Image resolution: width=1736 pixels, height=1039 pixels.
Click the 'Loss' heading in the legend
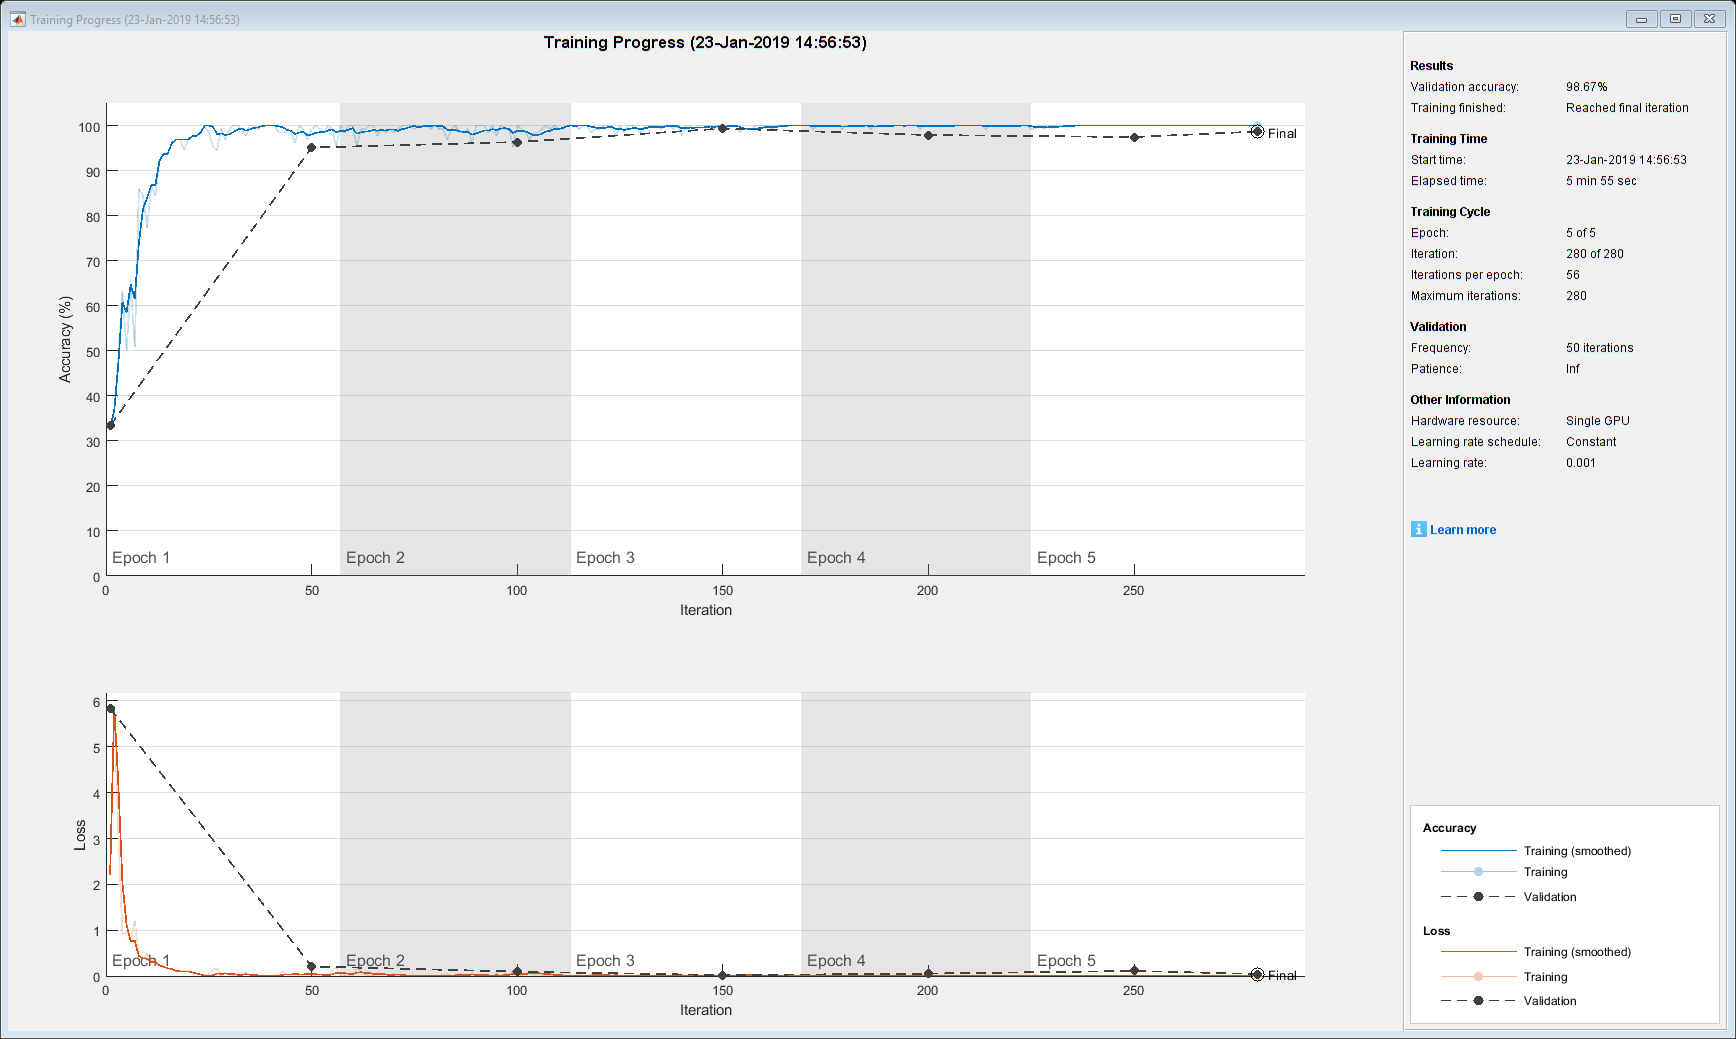1436,931
